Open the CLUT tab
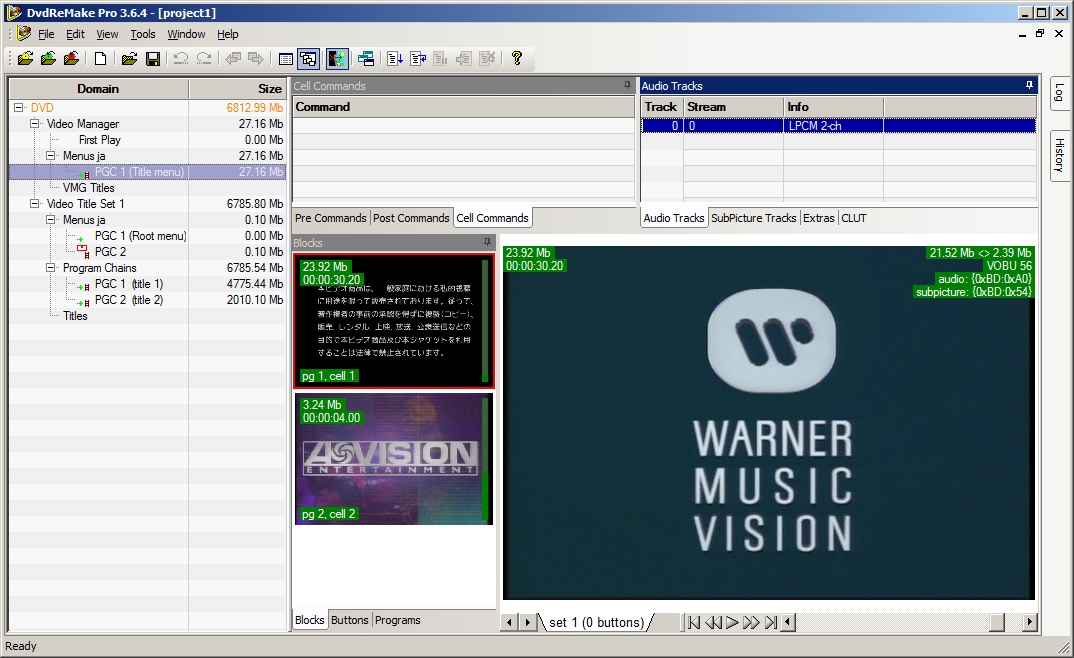 click(x=853, y=218)
